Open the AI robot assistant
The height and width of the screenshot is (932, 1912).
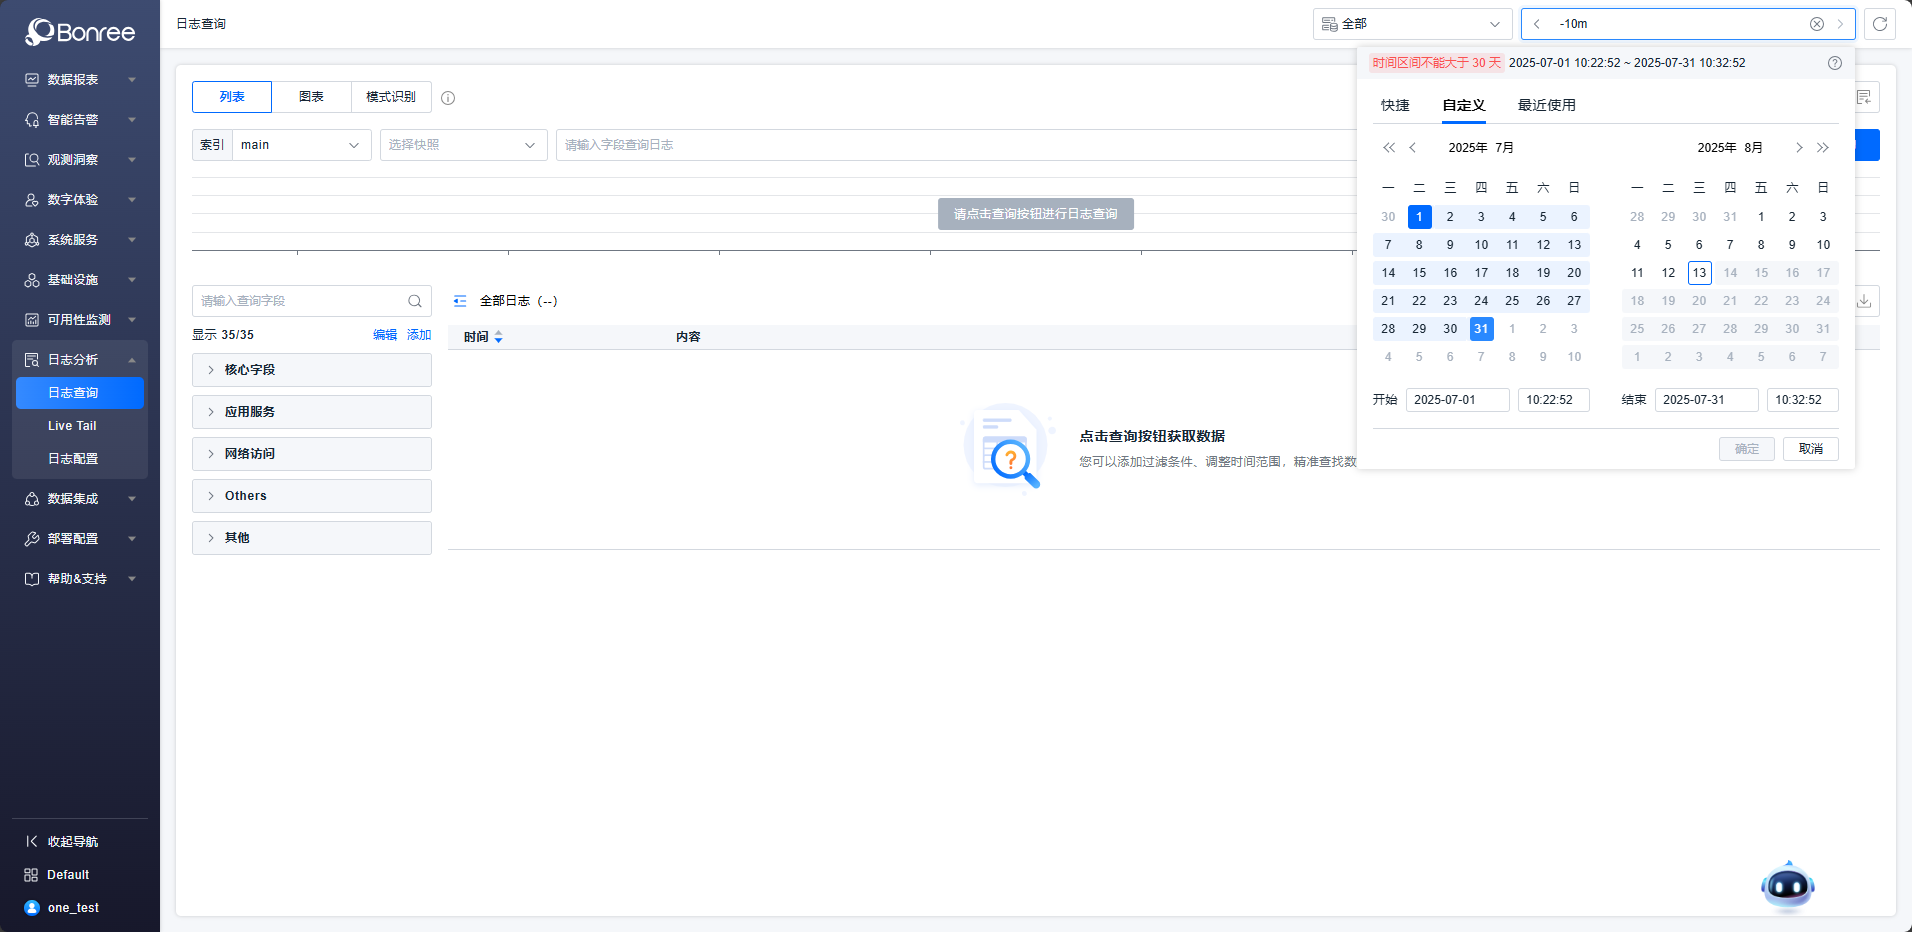pyautogui.click(x=1787, y=886)
